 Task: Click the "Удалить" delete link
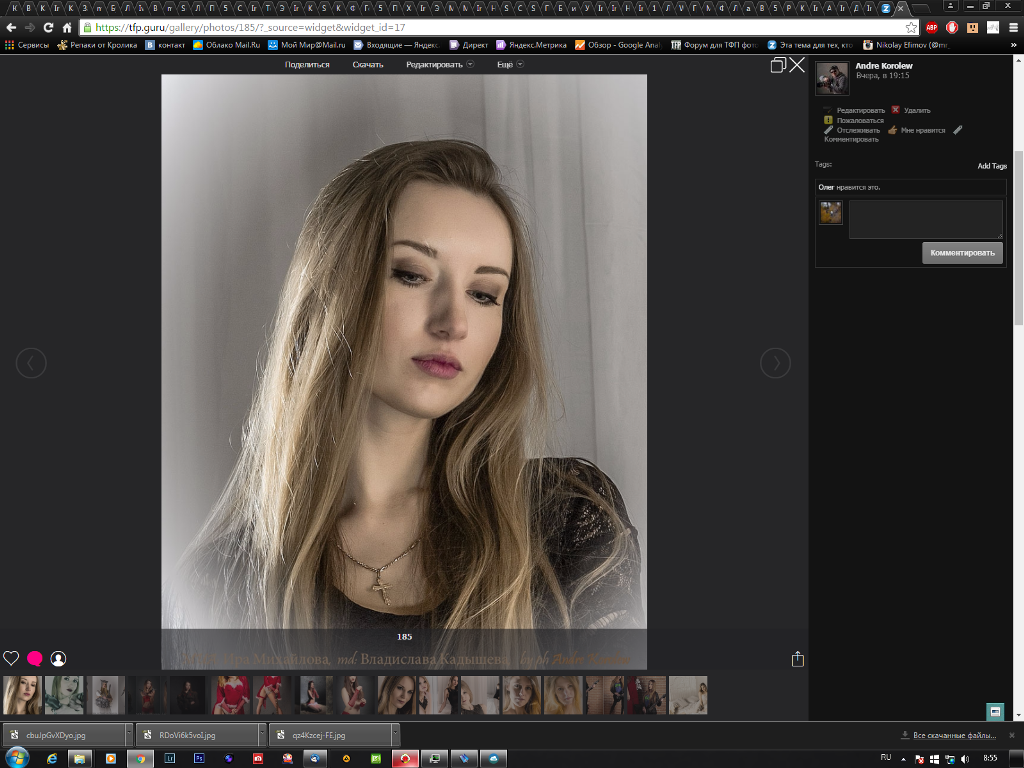[x=916, y=110]
